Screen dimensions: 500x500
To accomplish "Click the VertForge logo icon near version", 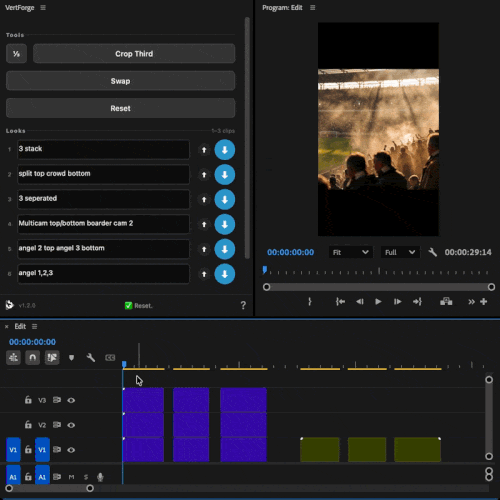I will (10, 305).
